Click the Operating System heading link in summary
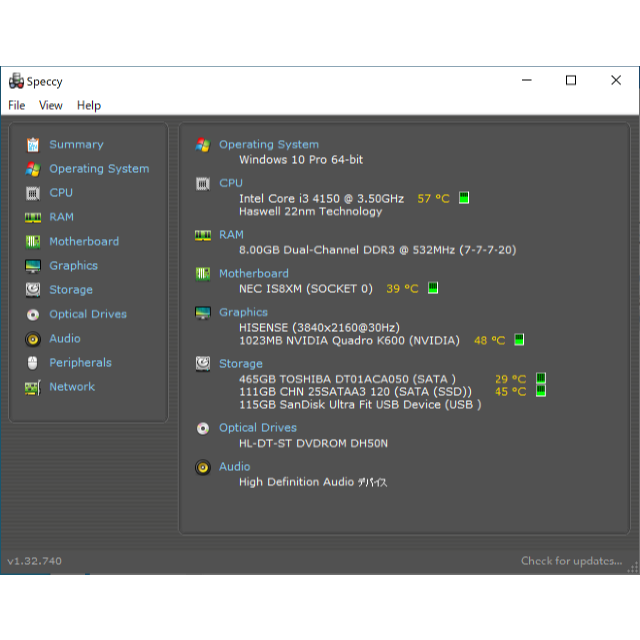This screenshot has height=640, width=640. click(x=269, y=144)
